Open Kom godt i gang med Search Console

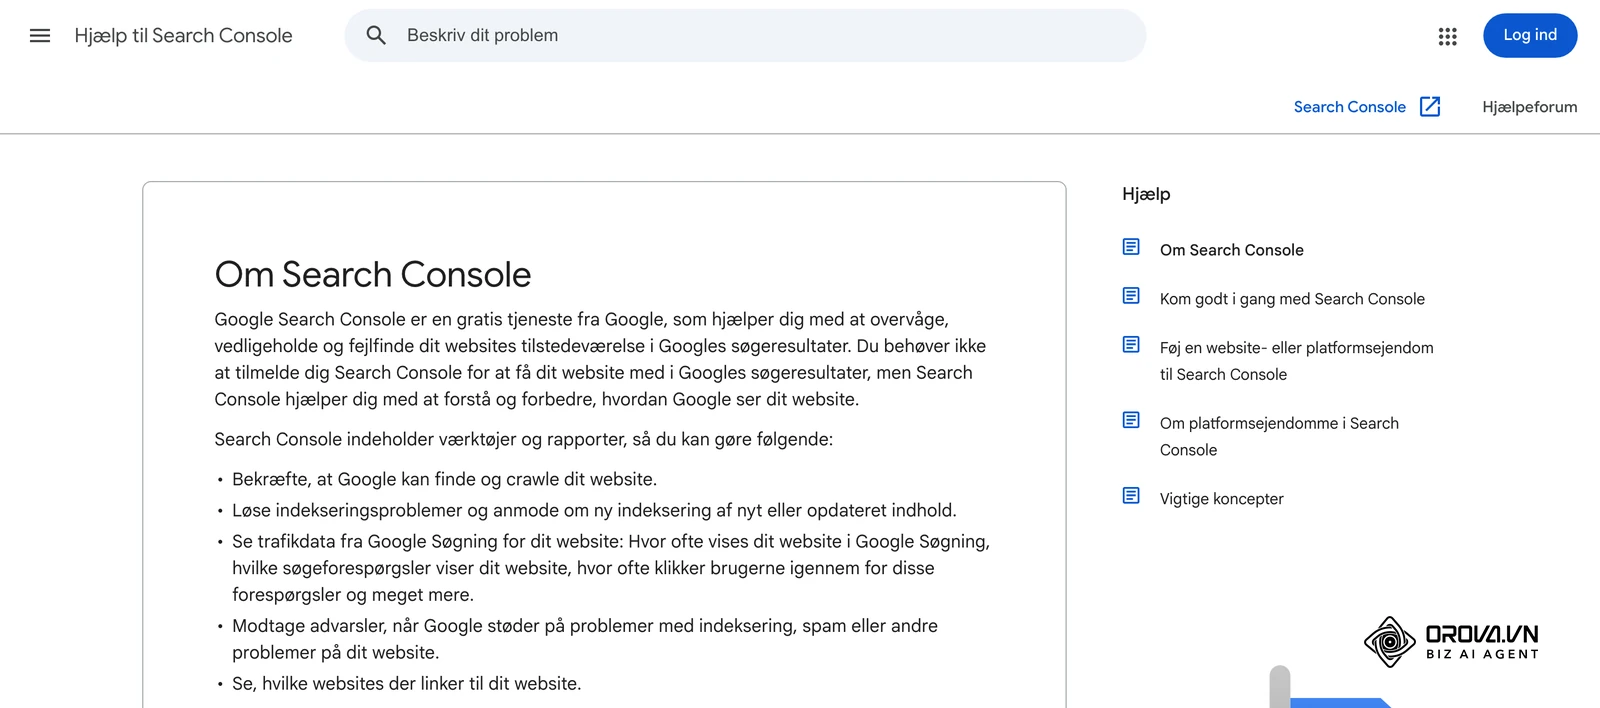click(x=1292, y=299)
